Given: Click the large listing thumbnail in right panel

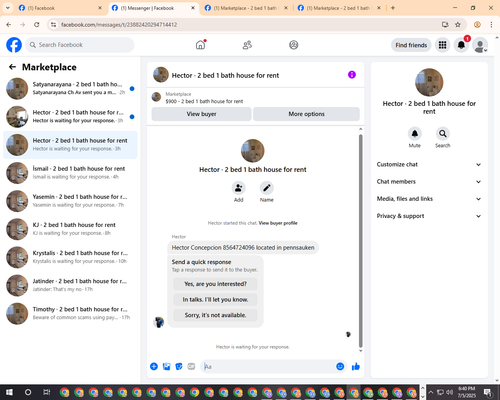Looking at the screenshot, I should coord(429,83).
